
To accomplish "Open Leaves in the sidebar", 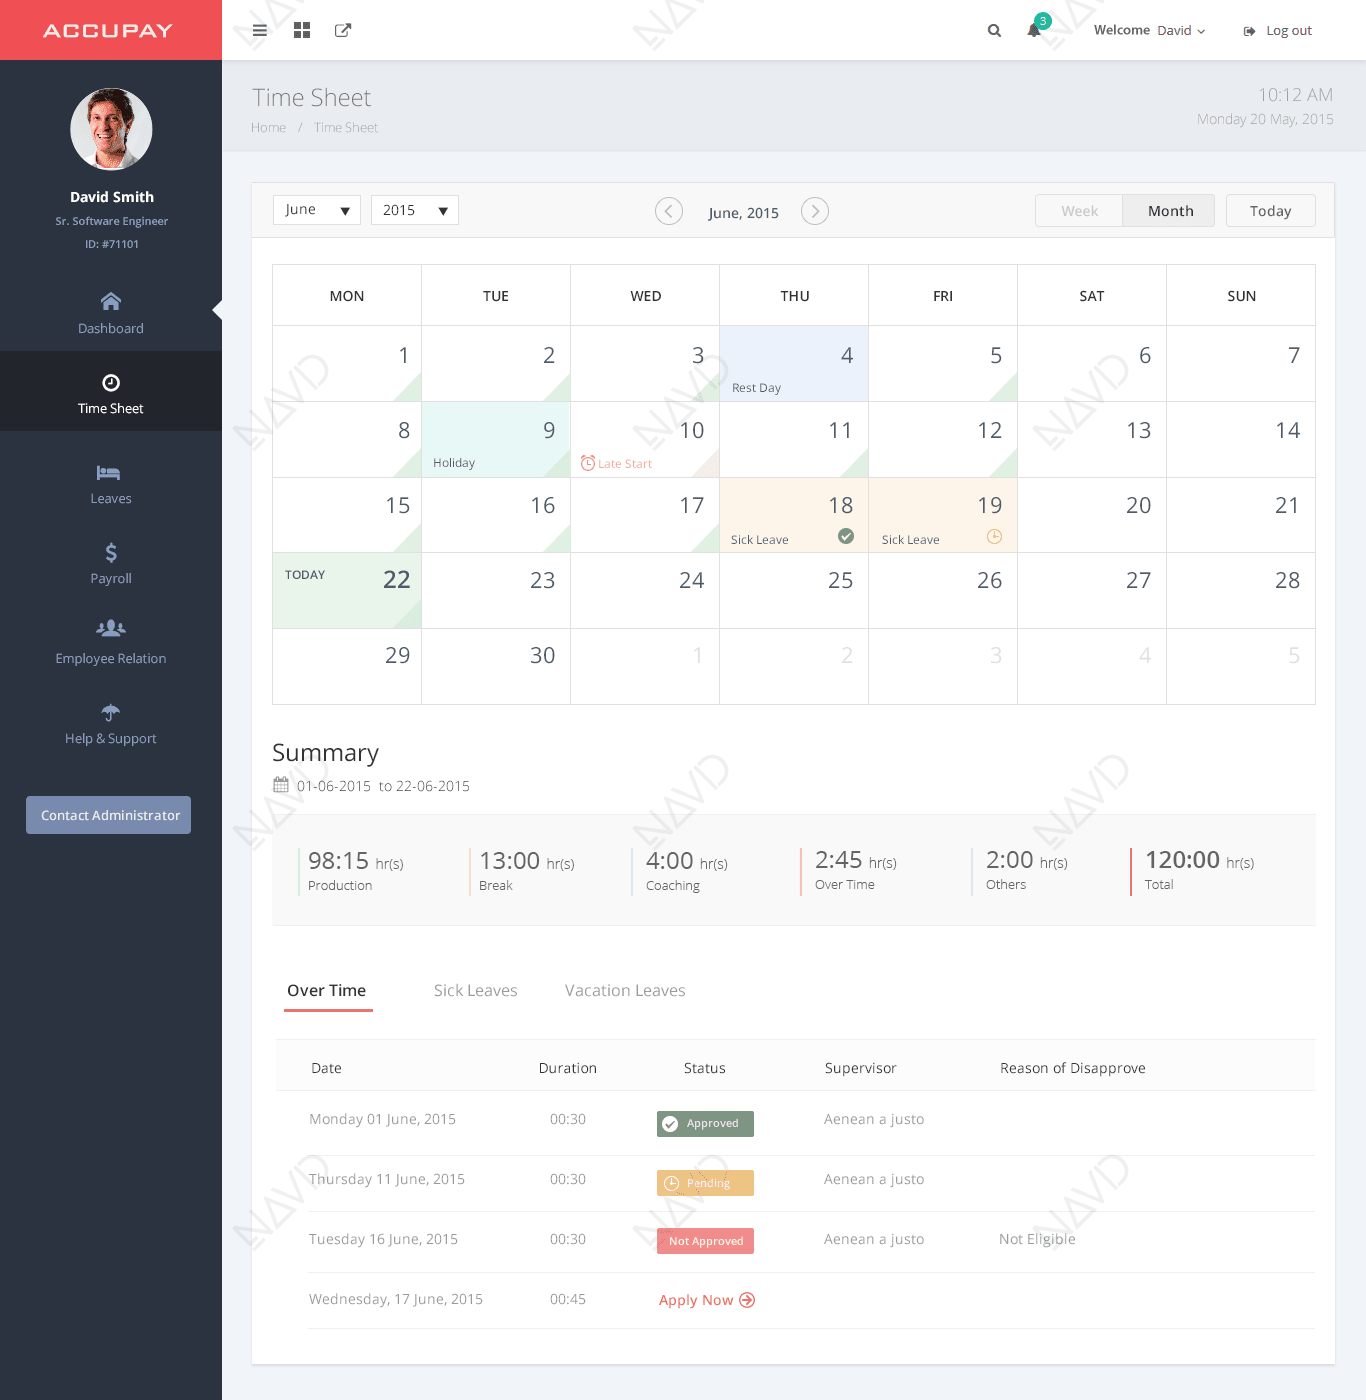I will [x=111, y=484].
